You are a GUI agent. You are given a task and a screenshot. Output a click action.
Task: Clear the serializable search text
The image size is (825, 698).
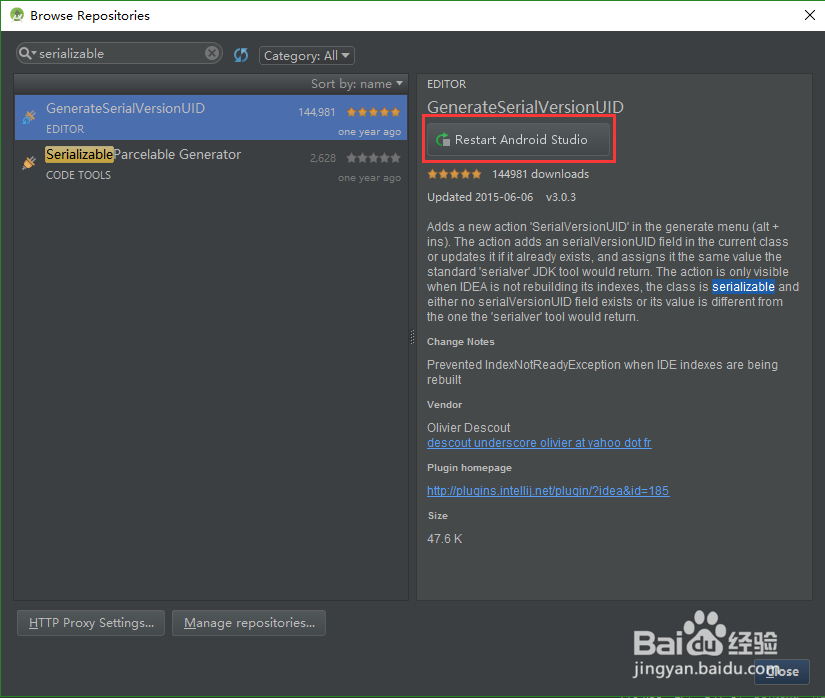pyautogui.click(x=212, y=53)
